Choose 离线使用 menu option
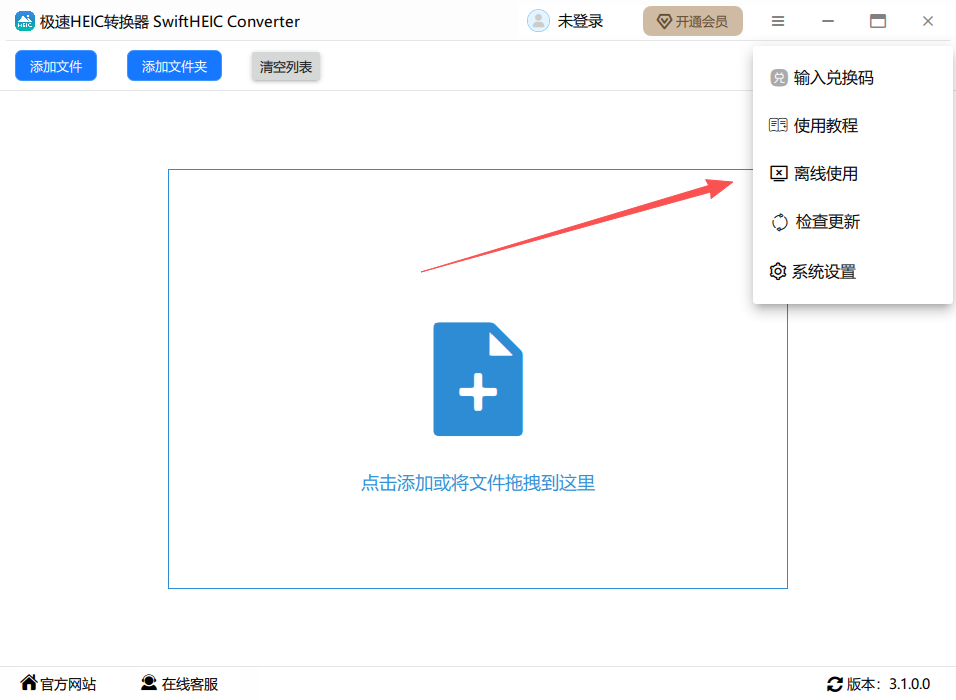The width and height of the screenshot is (956, 700). click(825, 174)
